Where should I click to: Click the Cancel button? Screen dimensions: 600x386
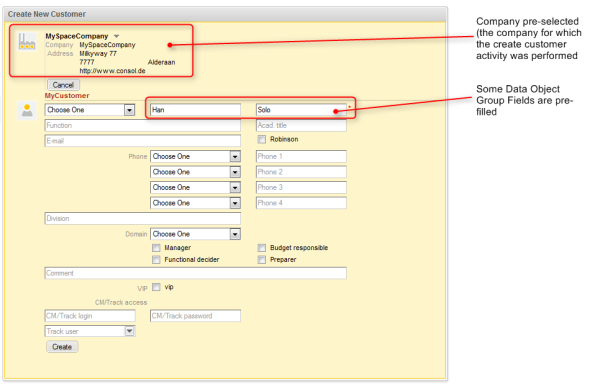[63, 85]
